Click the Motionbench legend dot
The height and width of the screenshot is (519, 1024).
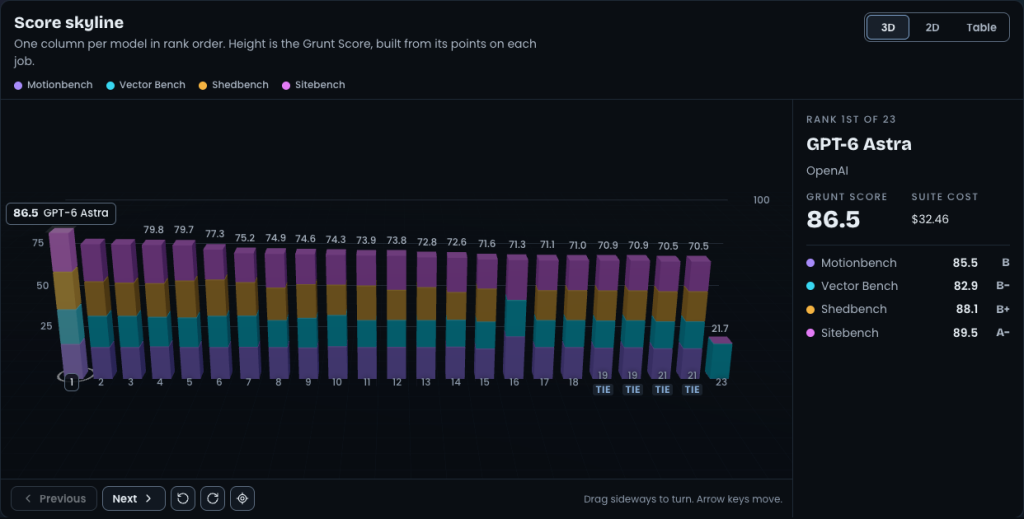click(x=18, y=86)
